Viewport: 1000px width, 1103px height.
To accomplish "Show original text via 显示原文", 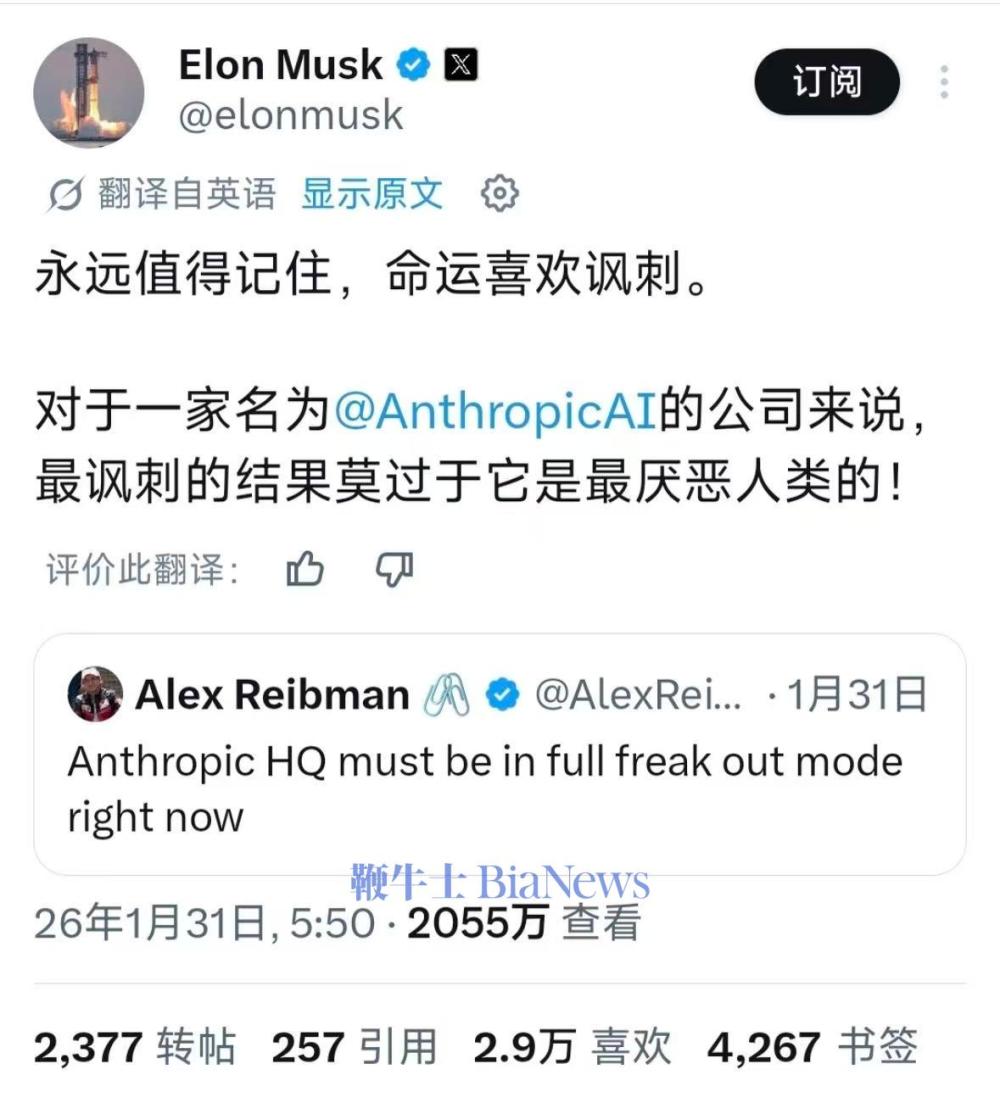I will (372, 193).
